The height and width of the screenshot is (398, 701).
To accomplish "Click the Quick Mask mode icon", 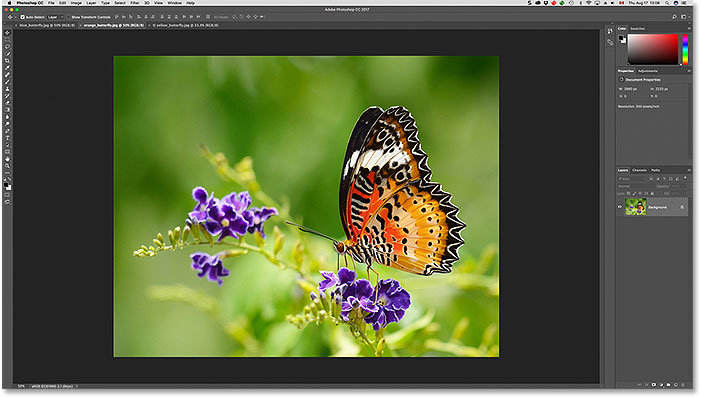I will pyautogui.click(x=7, y=195).
